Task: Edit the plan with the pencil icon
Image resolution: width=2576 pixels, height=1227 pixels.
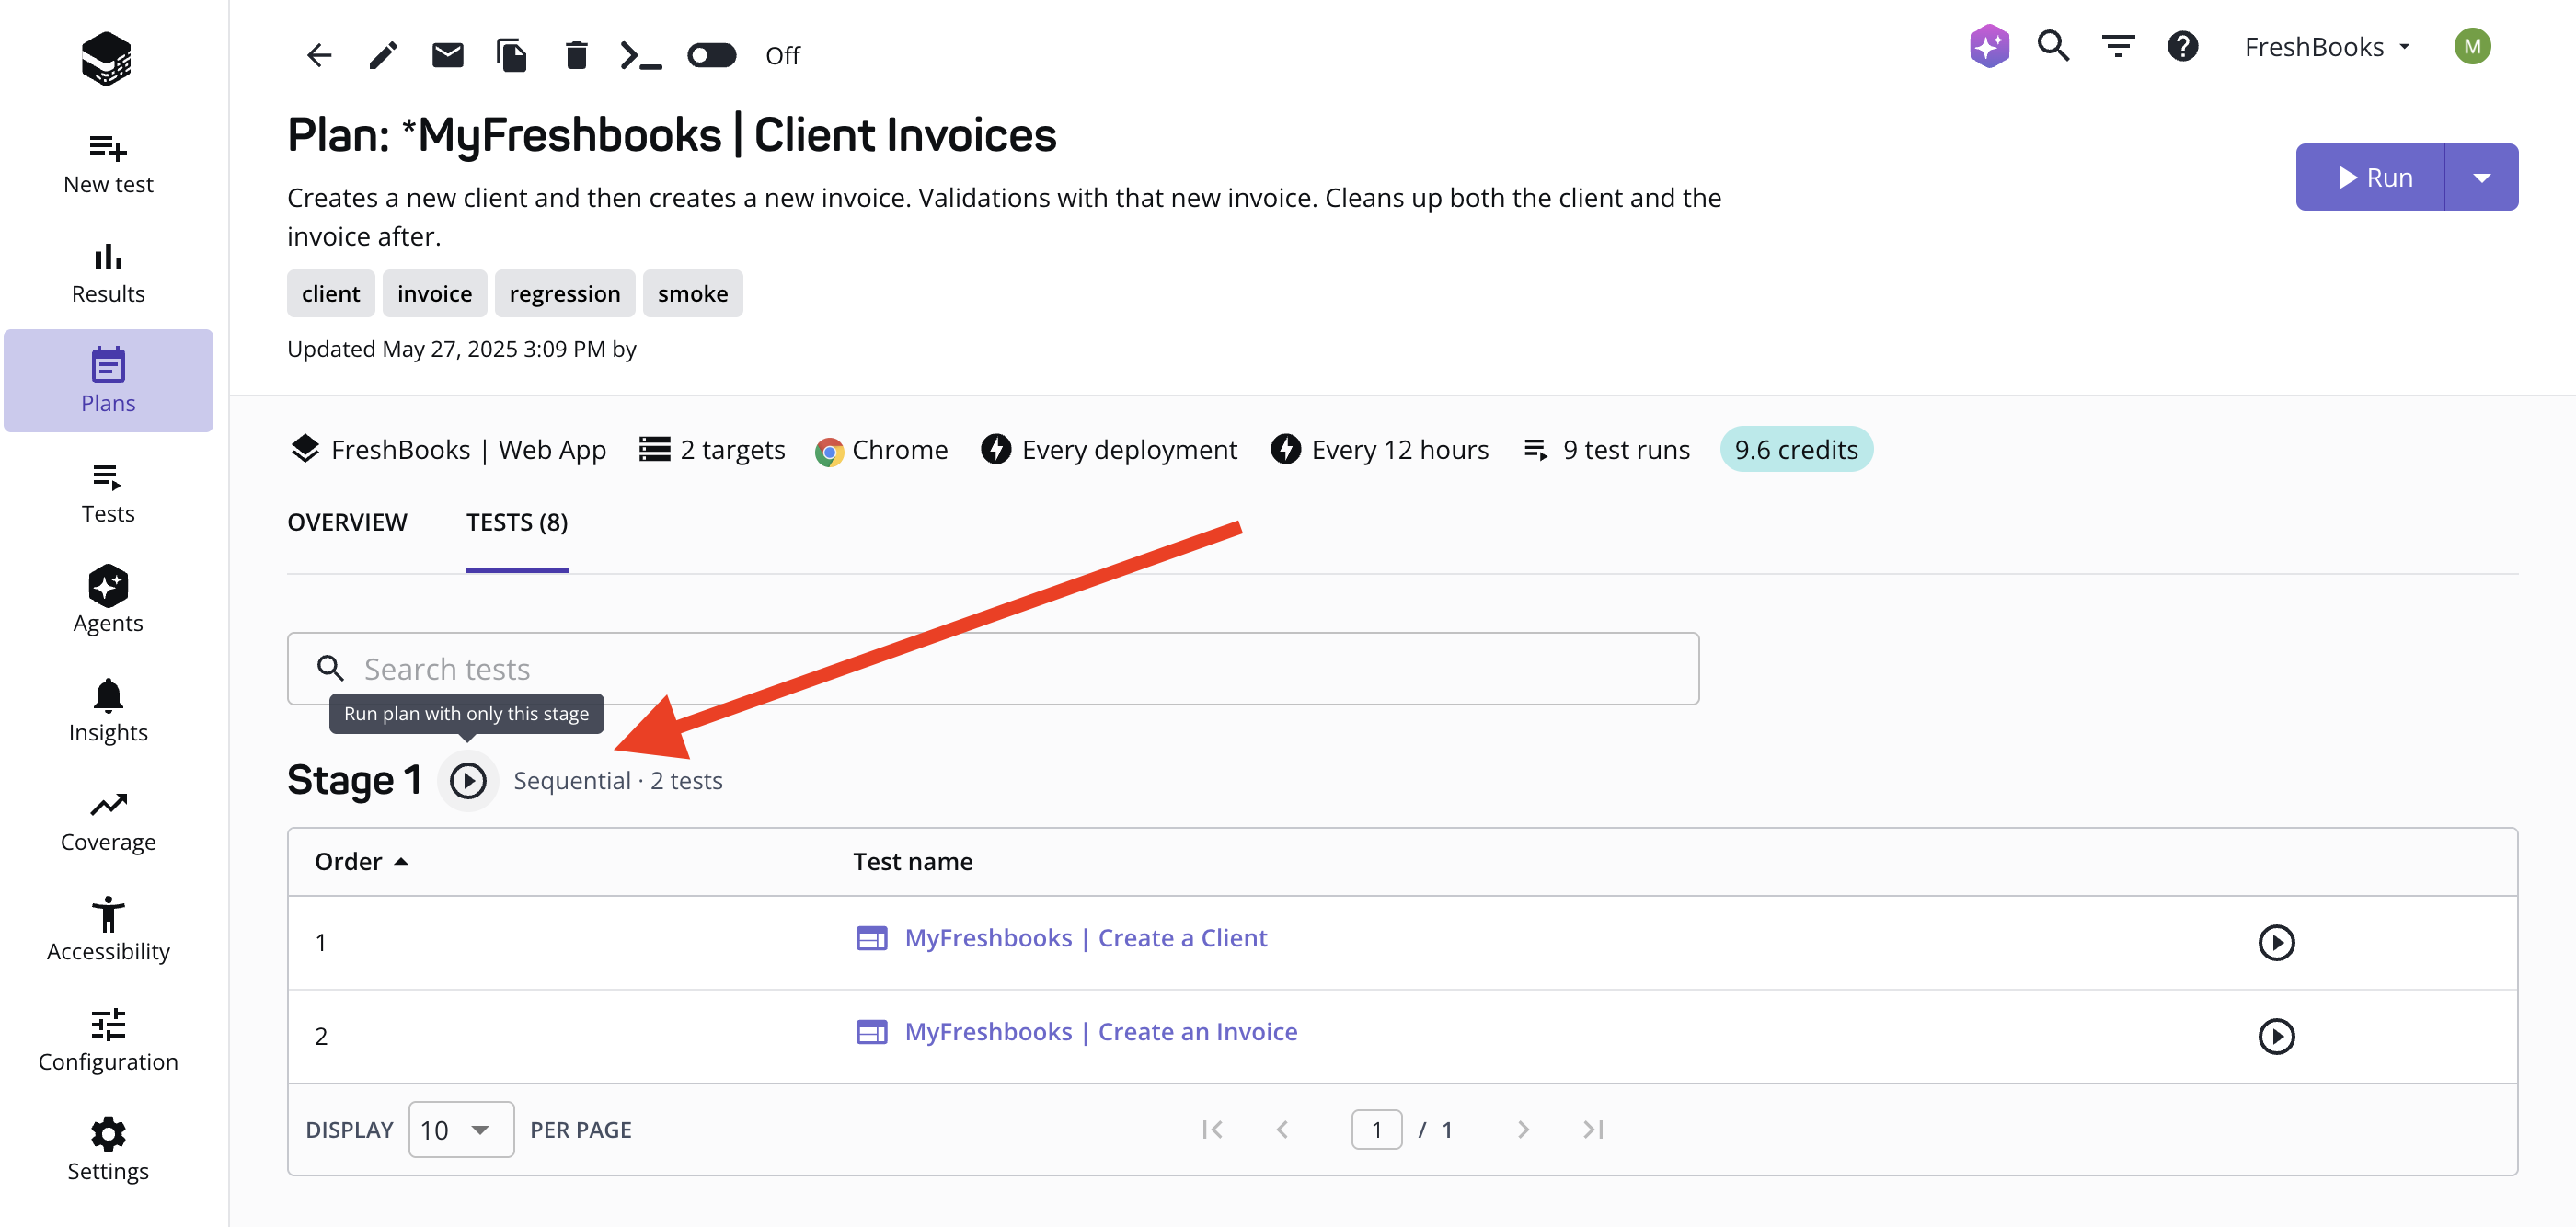Action: [383, 55]
